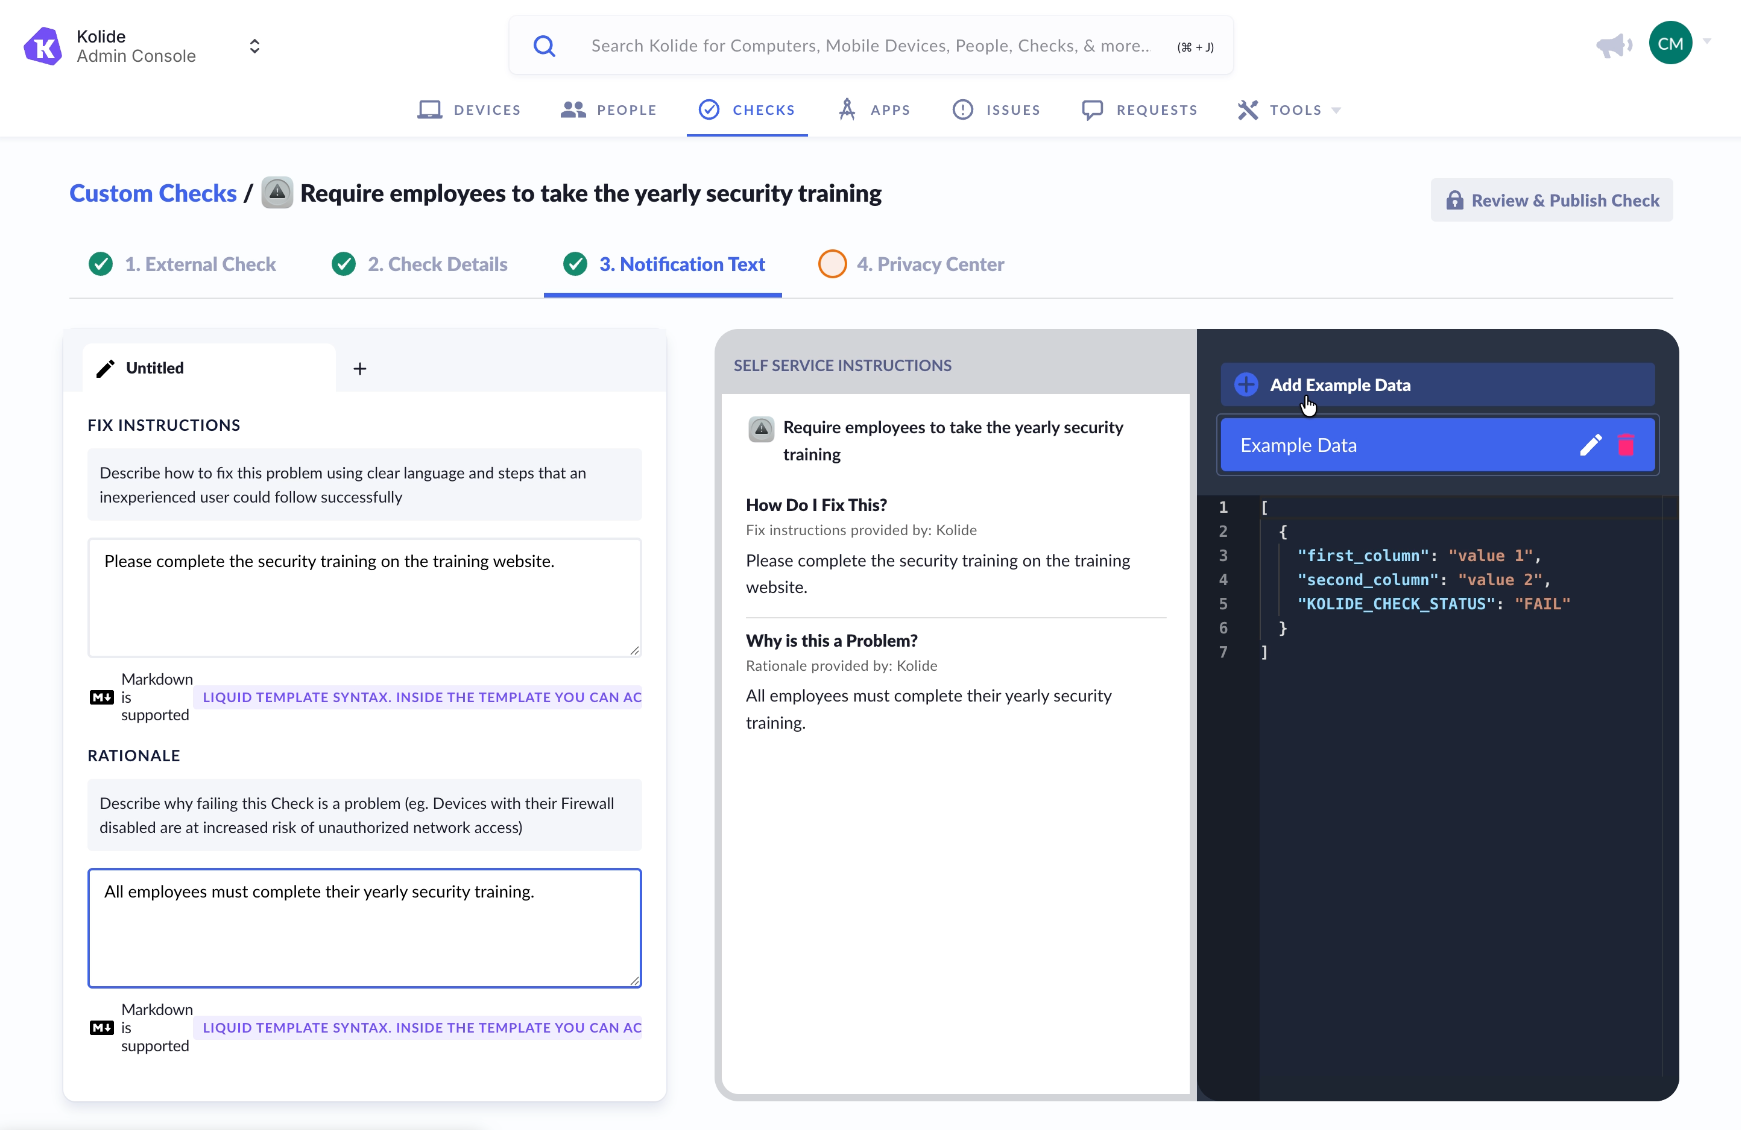Click the laptop icon next to Devices
This screenshot has width=1741, height=1130.
430,109
